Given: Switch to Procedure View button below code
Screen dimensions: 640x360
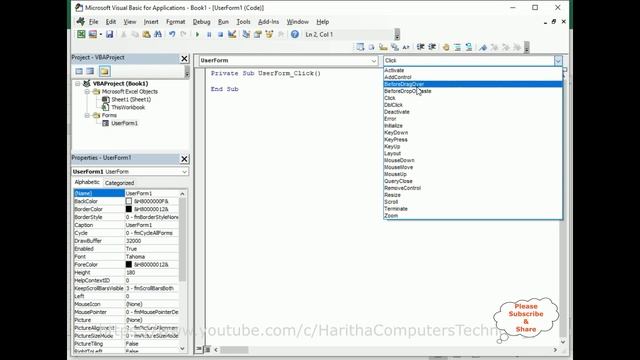Looking at the screenshot, I should [x=199, y=349].
